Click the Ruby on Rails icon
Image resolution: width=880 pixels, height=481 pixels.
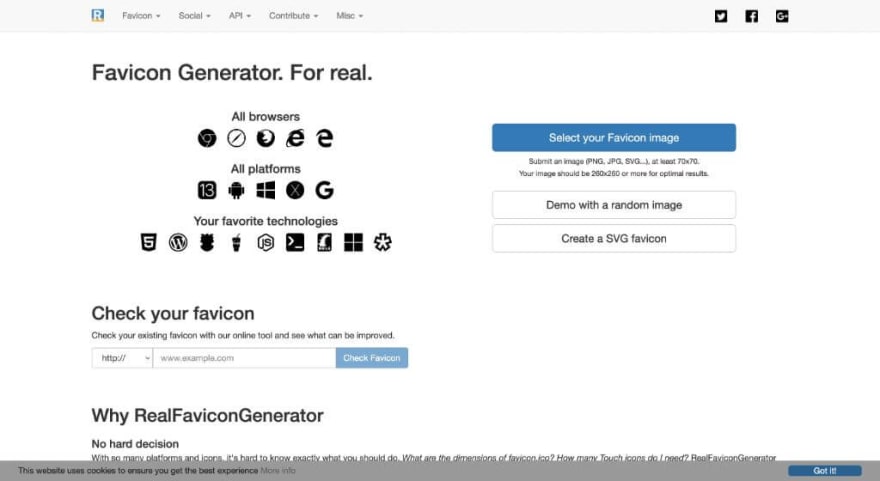(324, 242)
